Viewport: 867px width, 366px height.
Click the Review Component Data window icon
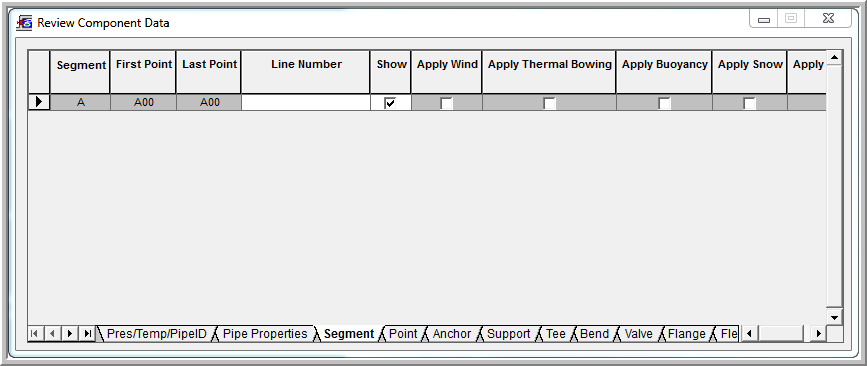click(x=24, y=23)
